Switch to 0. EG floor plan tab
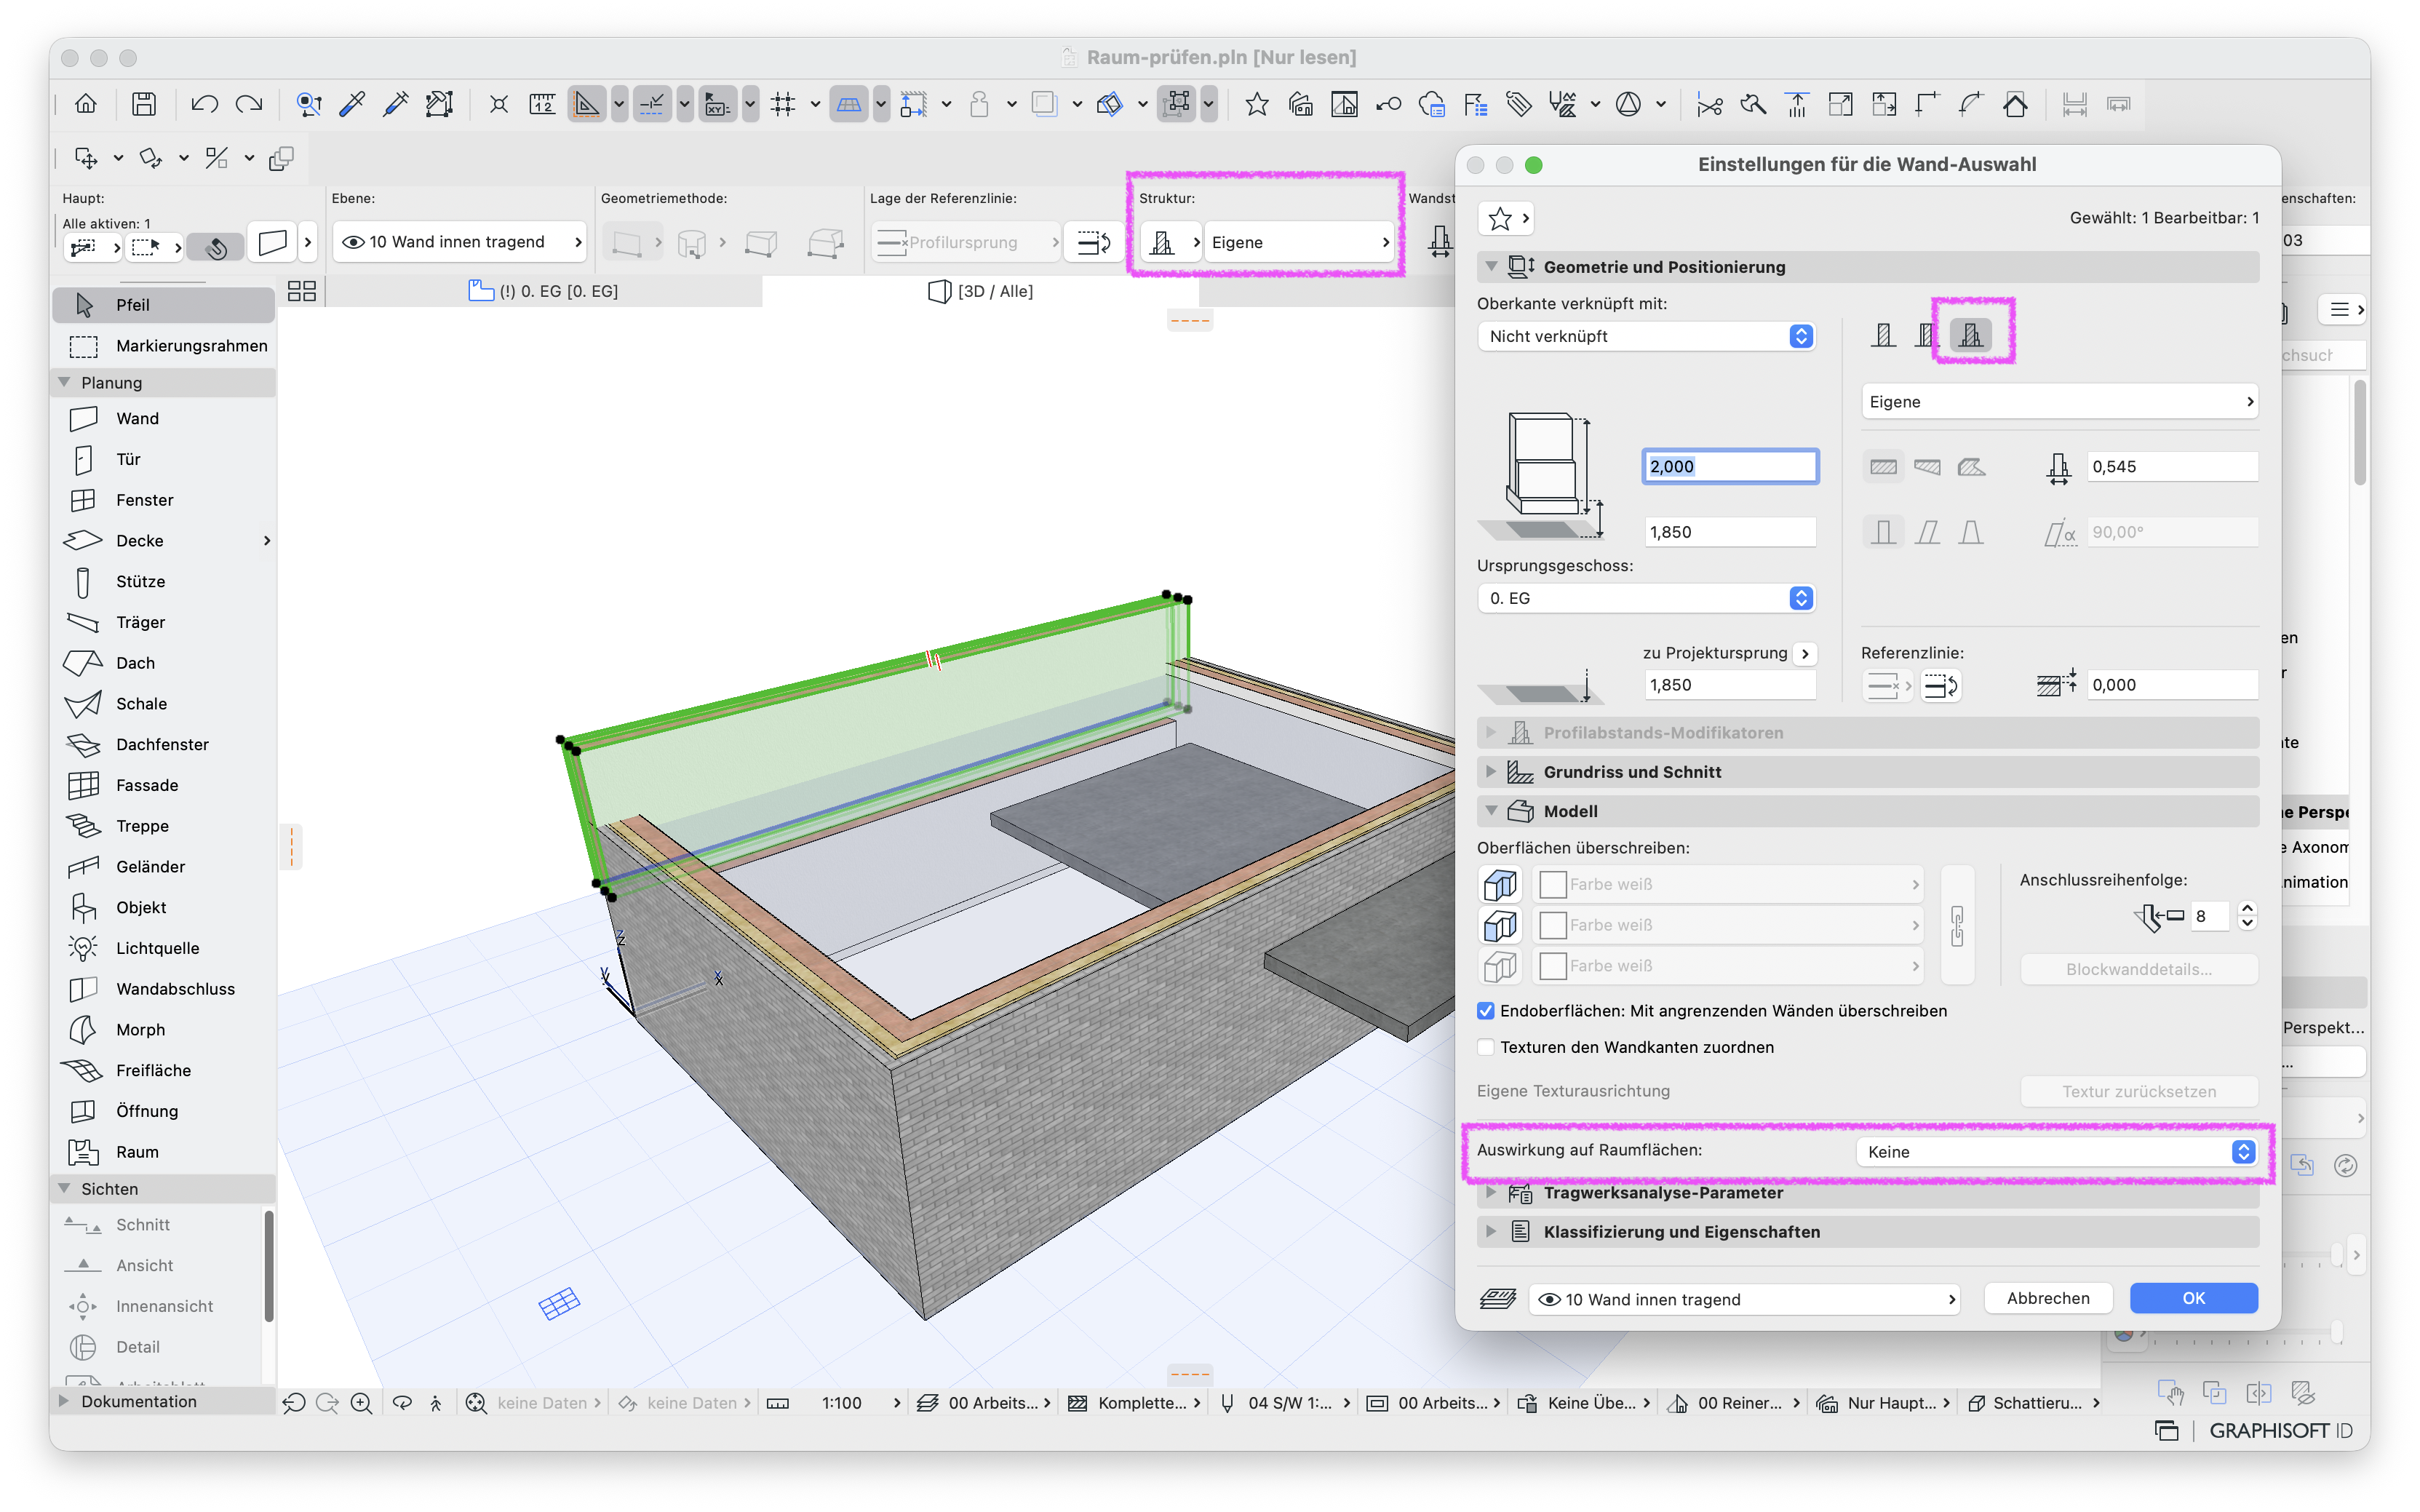 (544, 291)
